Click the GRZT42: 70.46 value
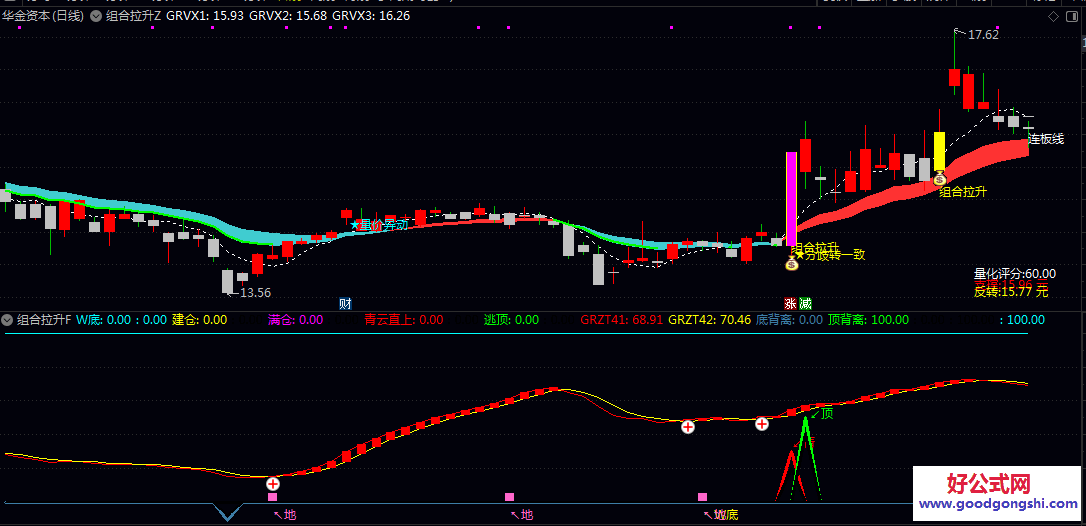1086x526 pixels. coord(710,319)
